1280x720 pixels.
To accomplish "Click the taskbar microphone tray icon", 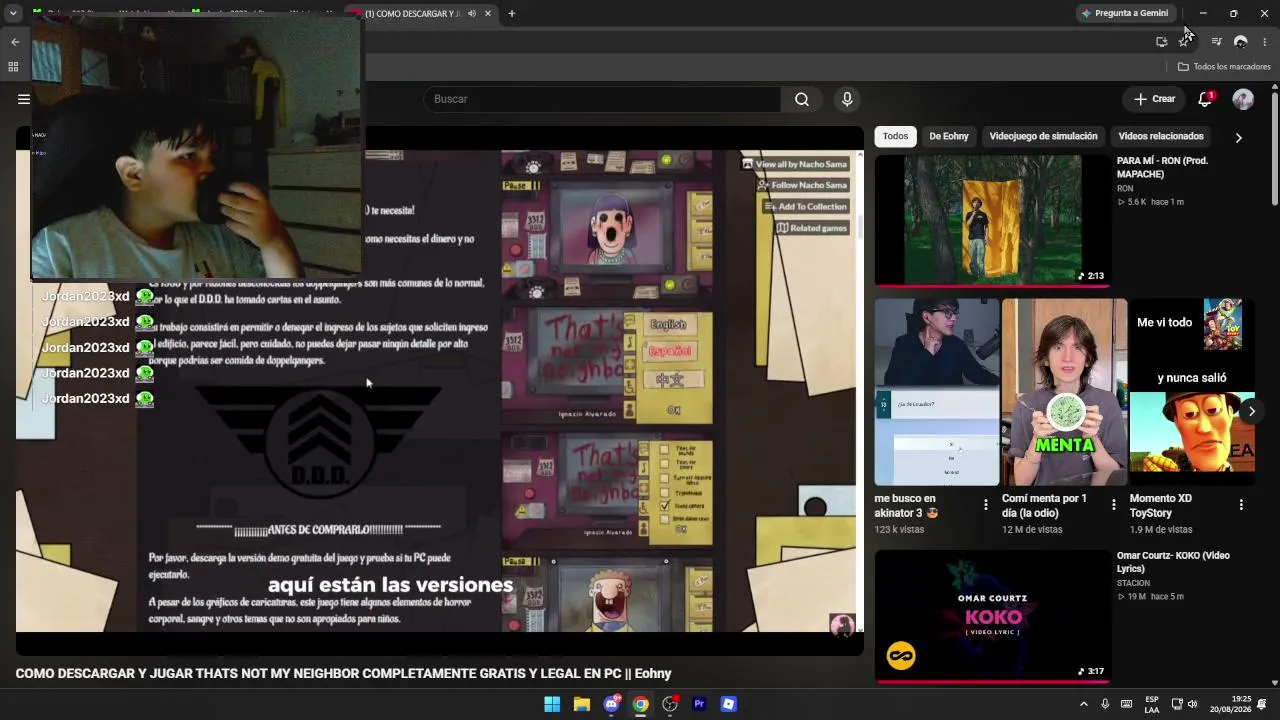I will (1105, 704).
